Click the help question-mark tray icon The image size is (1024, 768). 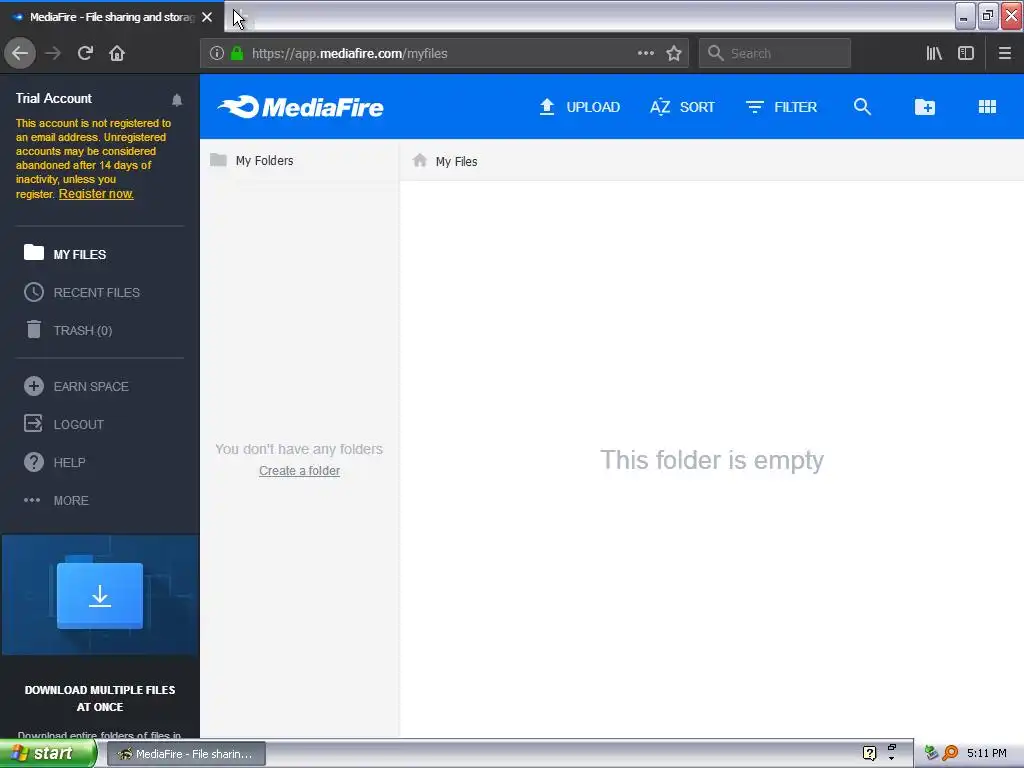pos(869,753)
